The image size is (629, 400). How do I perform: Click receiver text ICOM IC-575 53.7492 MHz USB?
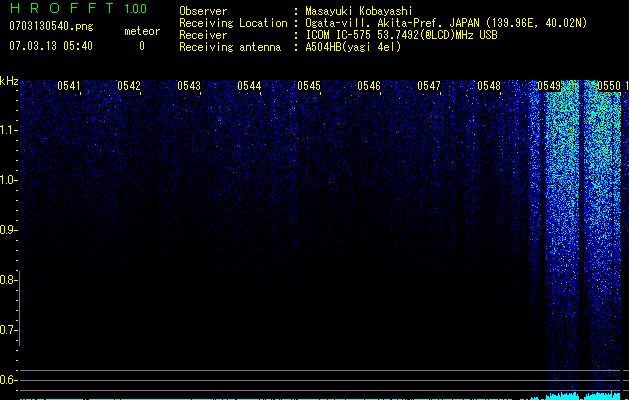[401, 35]
